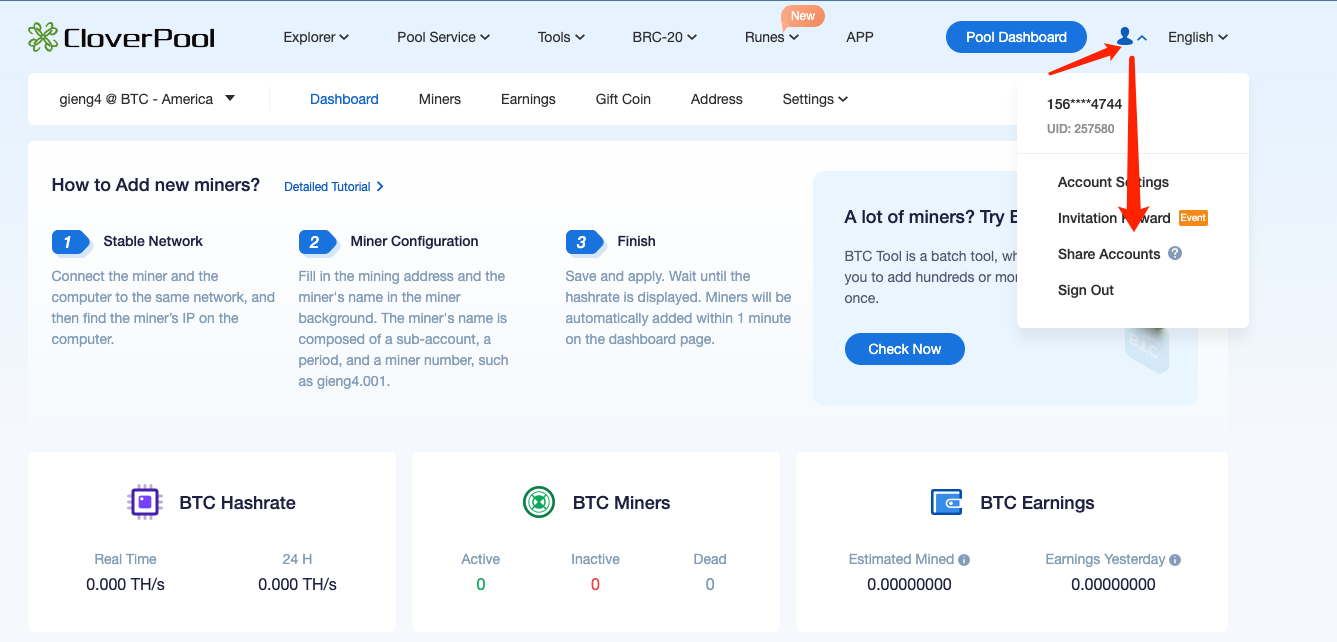Open the English language selector

coord(1198,38)
